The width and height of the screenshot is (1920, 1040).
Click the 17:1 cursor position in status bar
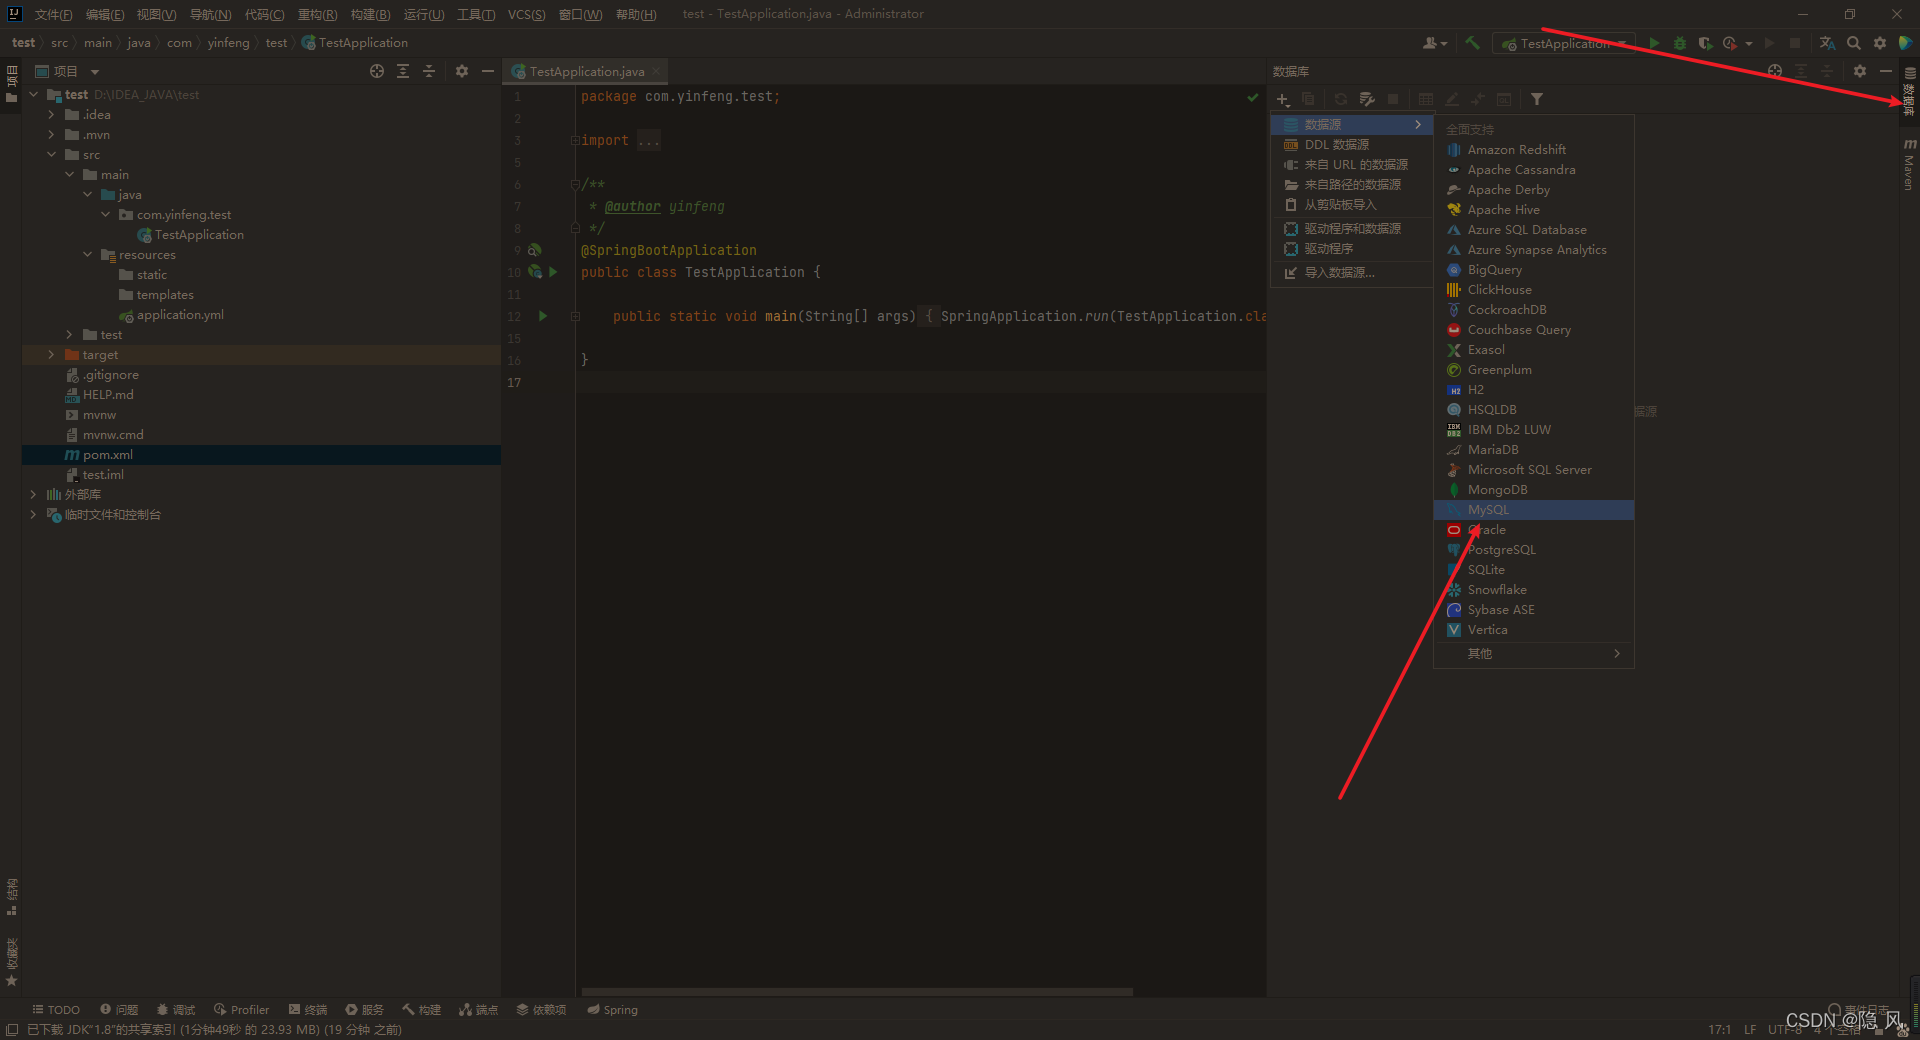[1719, 1029]
